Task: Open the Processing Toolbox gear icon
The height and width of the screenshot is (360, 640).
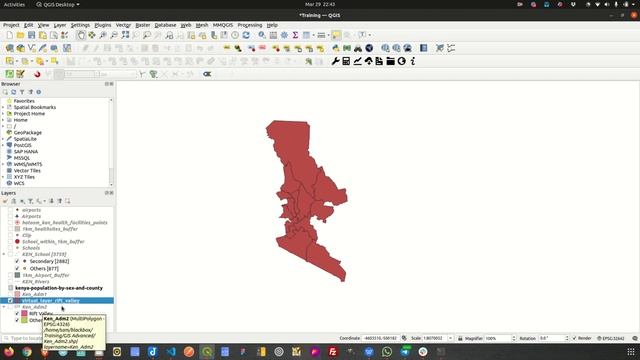Action: point(284,35)
